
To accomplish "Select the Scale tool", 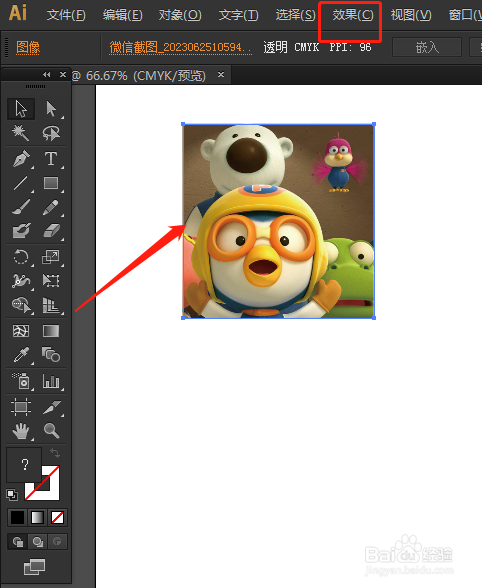I will 51,257.
